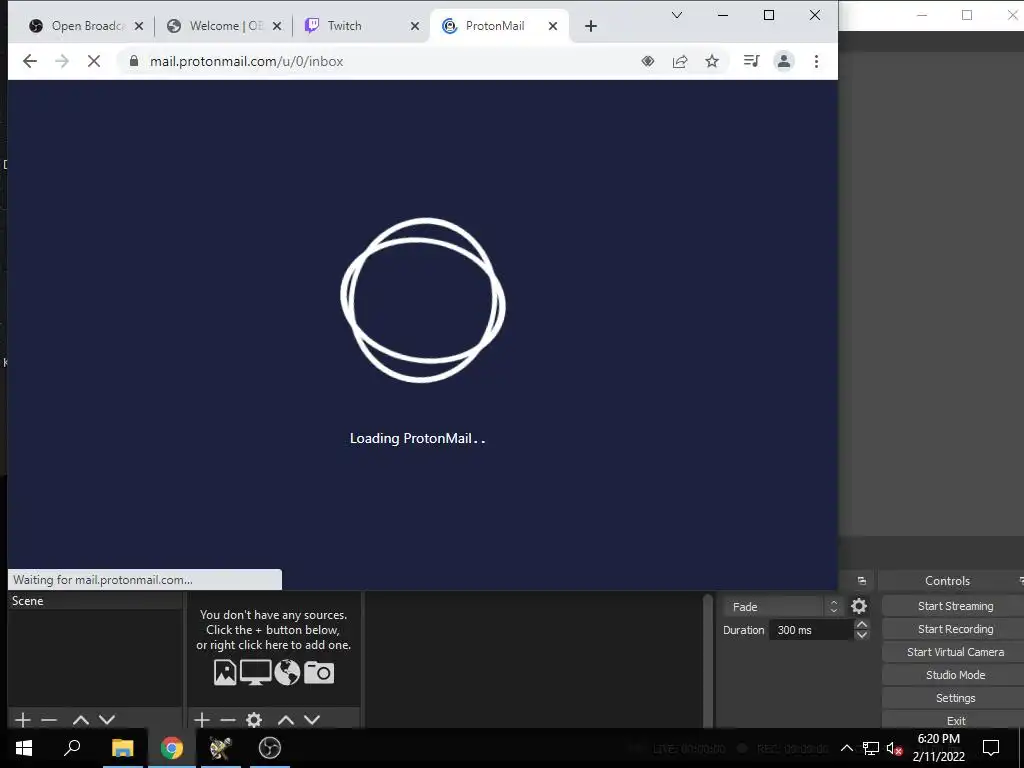This screenshot has width=1024, height=768.
Task: Open Chrome's three-dot menu
Action: click(x=816, y=61)
